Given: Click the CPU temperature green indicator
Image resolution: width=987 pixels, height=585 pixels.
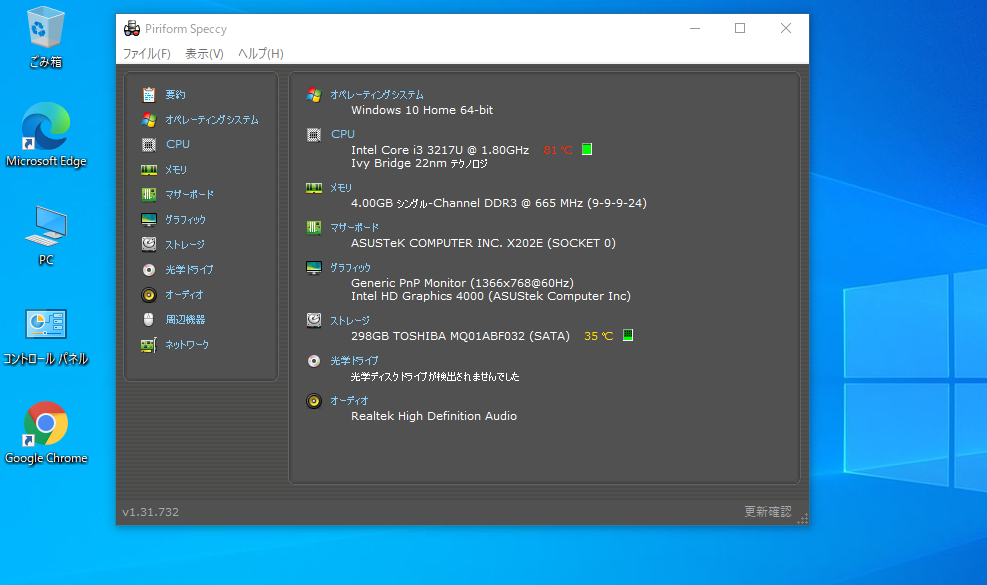Looking at the screenshot, I should pos(587,149).
